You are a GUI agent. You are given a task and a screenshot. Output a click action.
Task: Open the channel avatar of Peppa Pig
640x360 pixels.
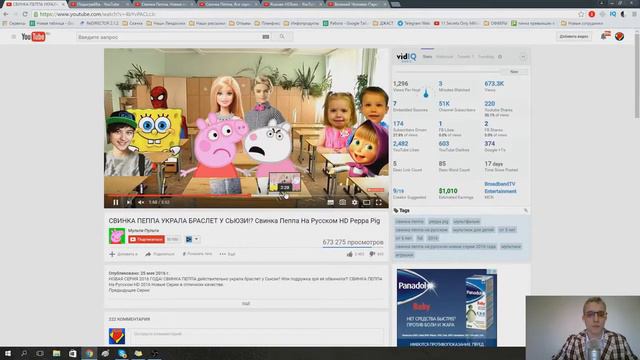(117, 236)
